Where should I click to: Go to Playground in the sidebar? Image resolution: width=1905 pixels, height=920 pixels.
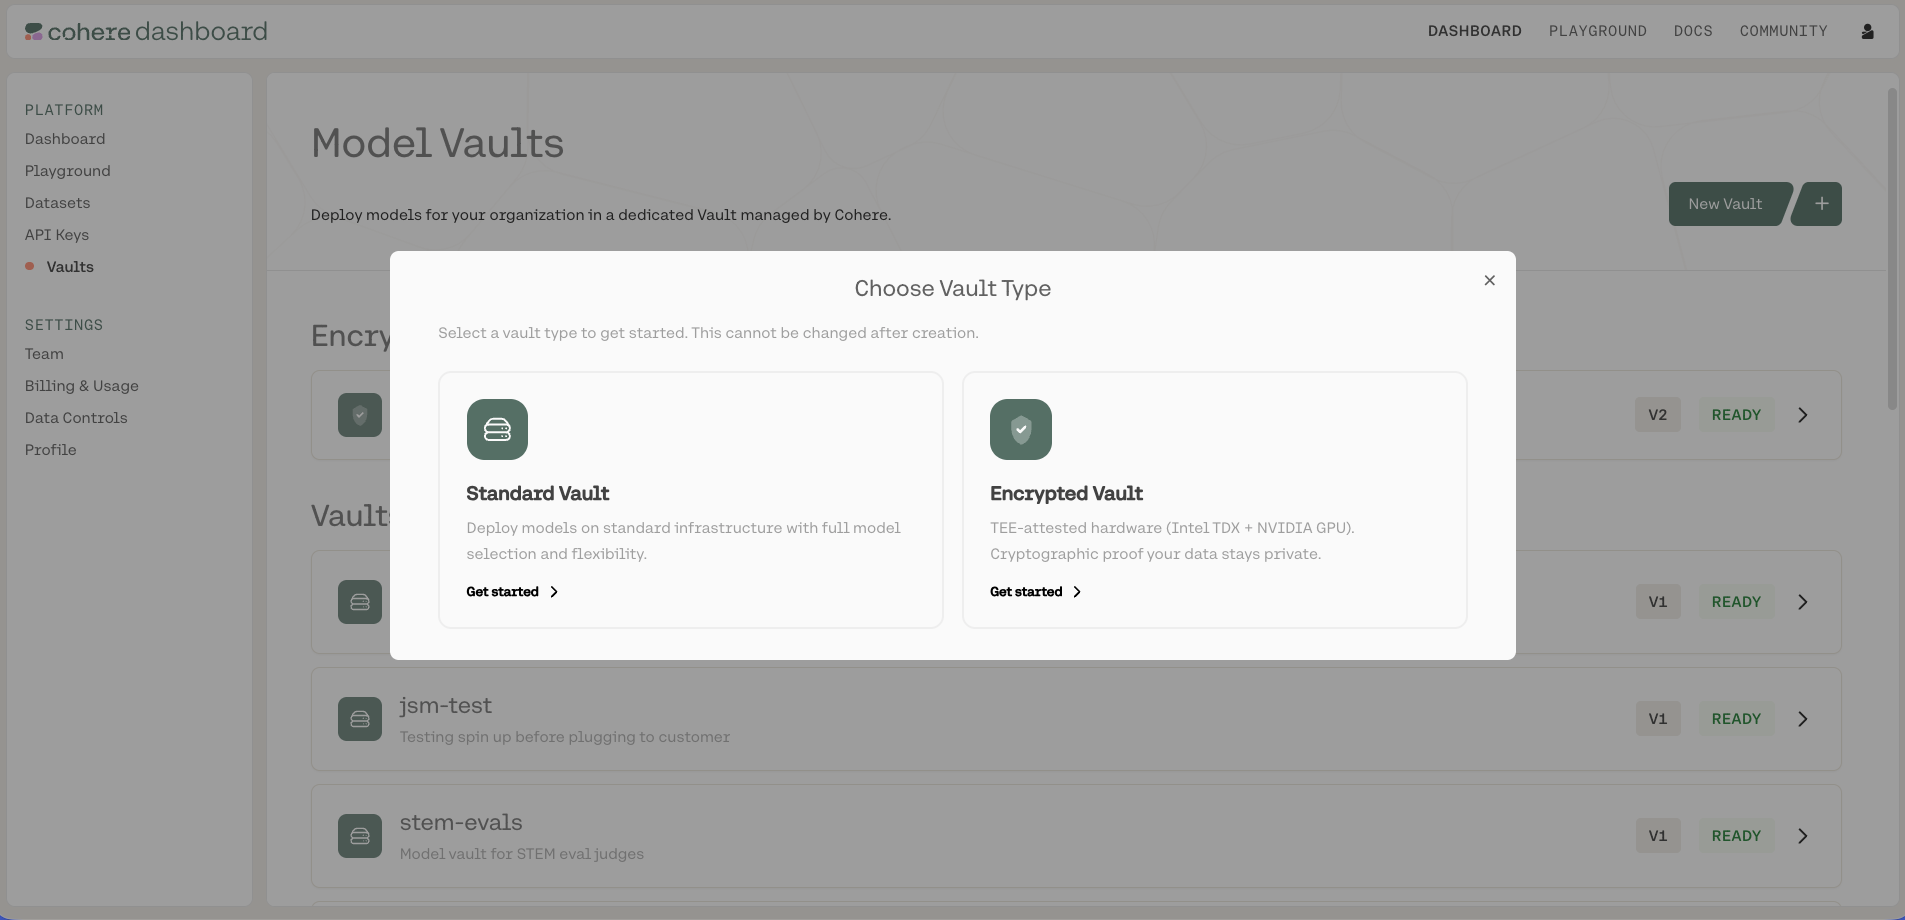click(68, 171)
